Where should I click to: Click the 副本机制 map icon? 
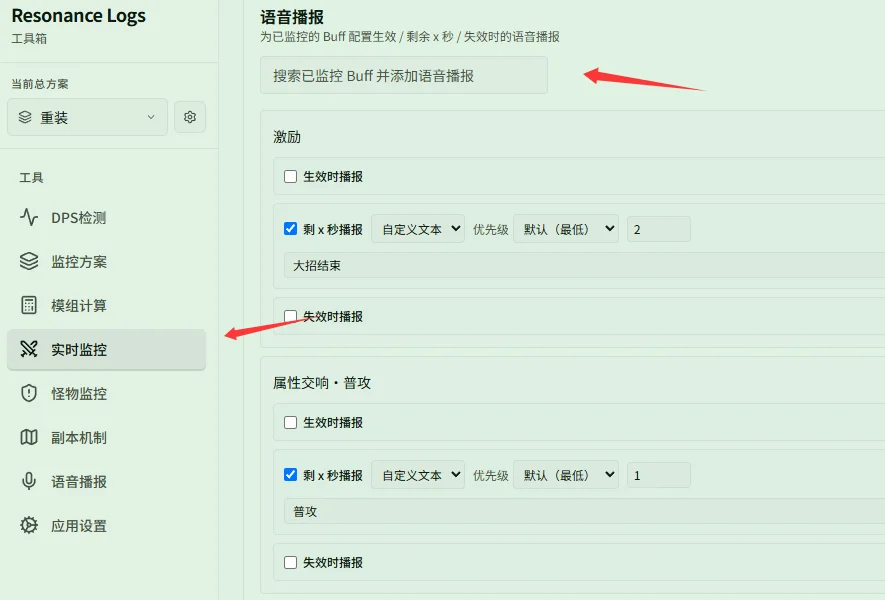tap(29, 437)
